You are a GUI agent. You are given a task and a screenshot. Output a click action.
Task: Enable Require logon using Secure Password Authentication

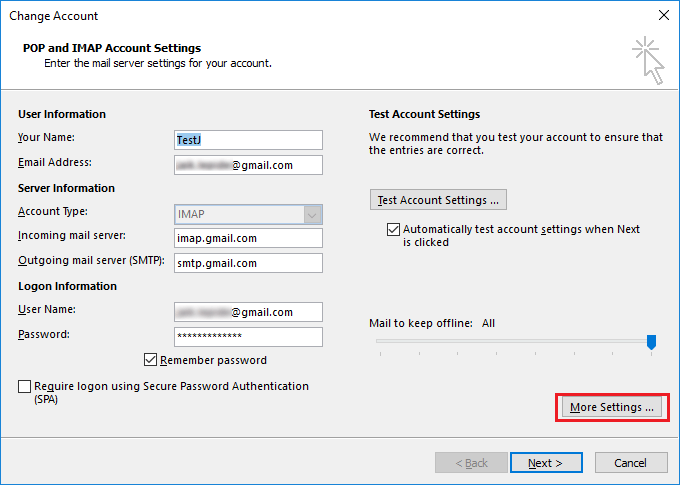[x=25, y=386]
